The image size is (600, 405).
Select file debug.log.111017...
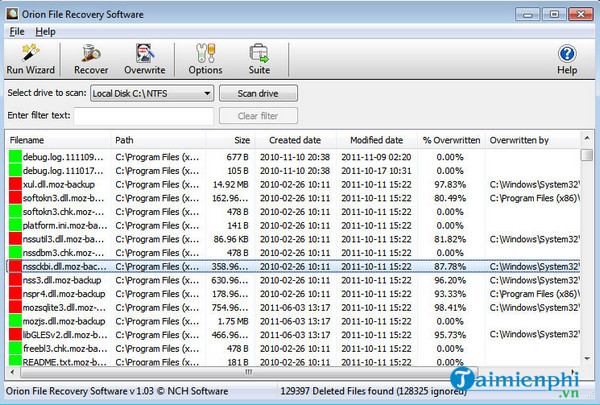pos(63,171)
